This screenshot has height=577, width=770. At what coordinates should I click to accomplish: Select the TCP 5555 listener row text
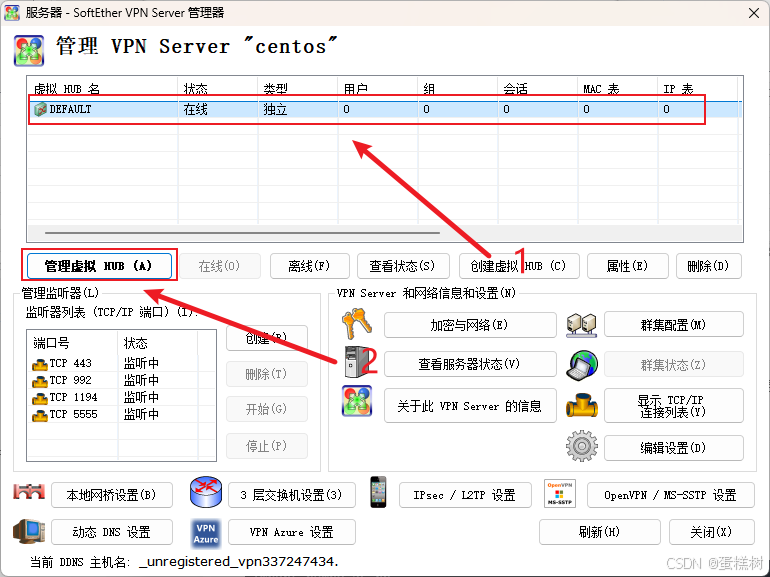point(73,414)
